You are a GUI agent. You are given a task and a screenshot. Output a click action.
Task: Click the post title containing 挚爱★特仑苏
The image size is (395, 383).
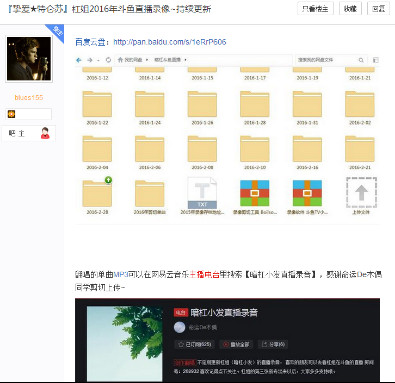click(110, 9)
